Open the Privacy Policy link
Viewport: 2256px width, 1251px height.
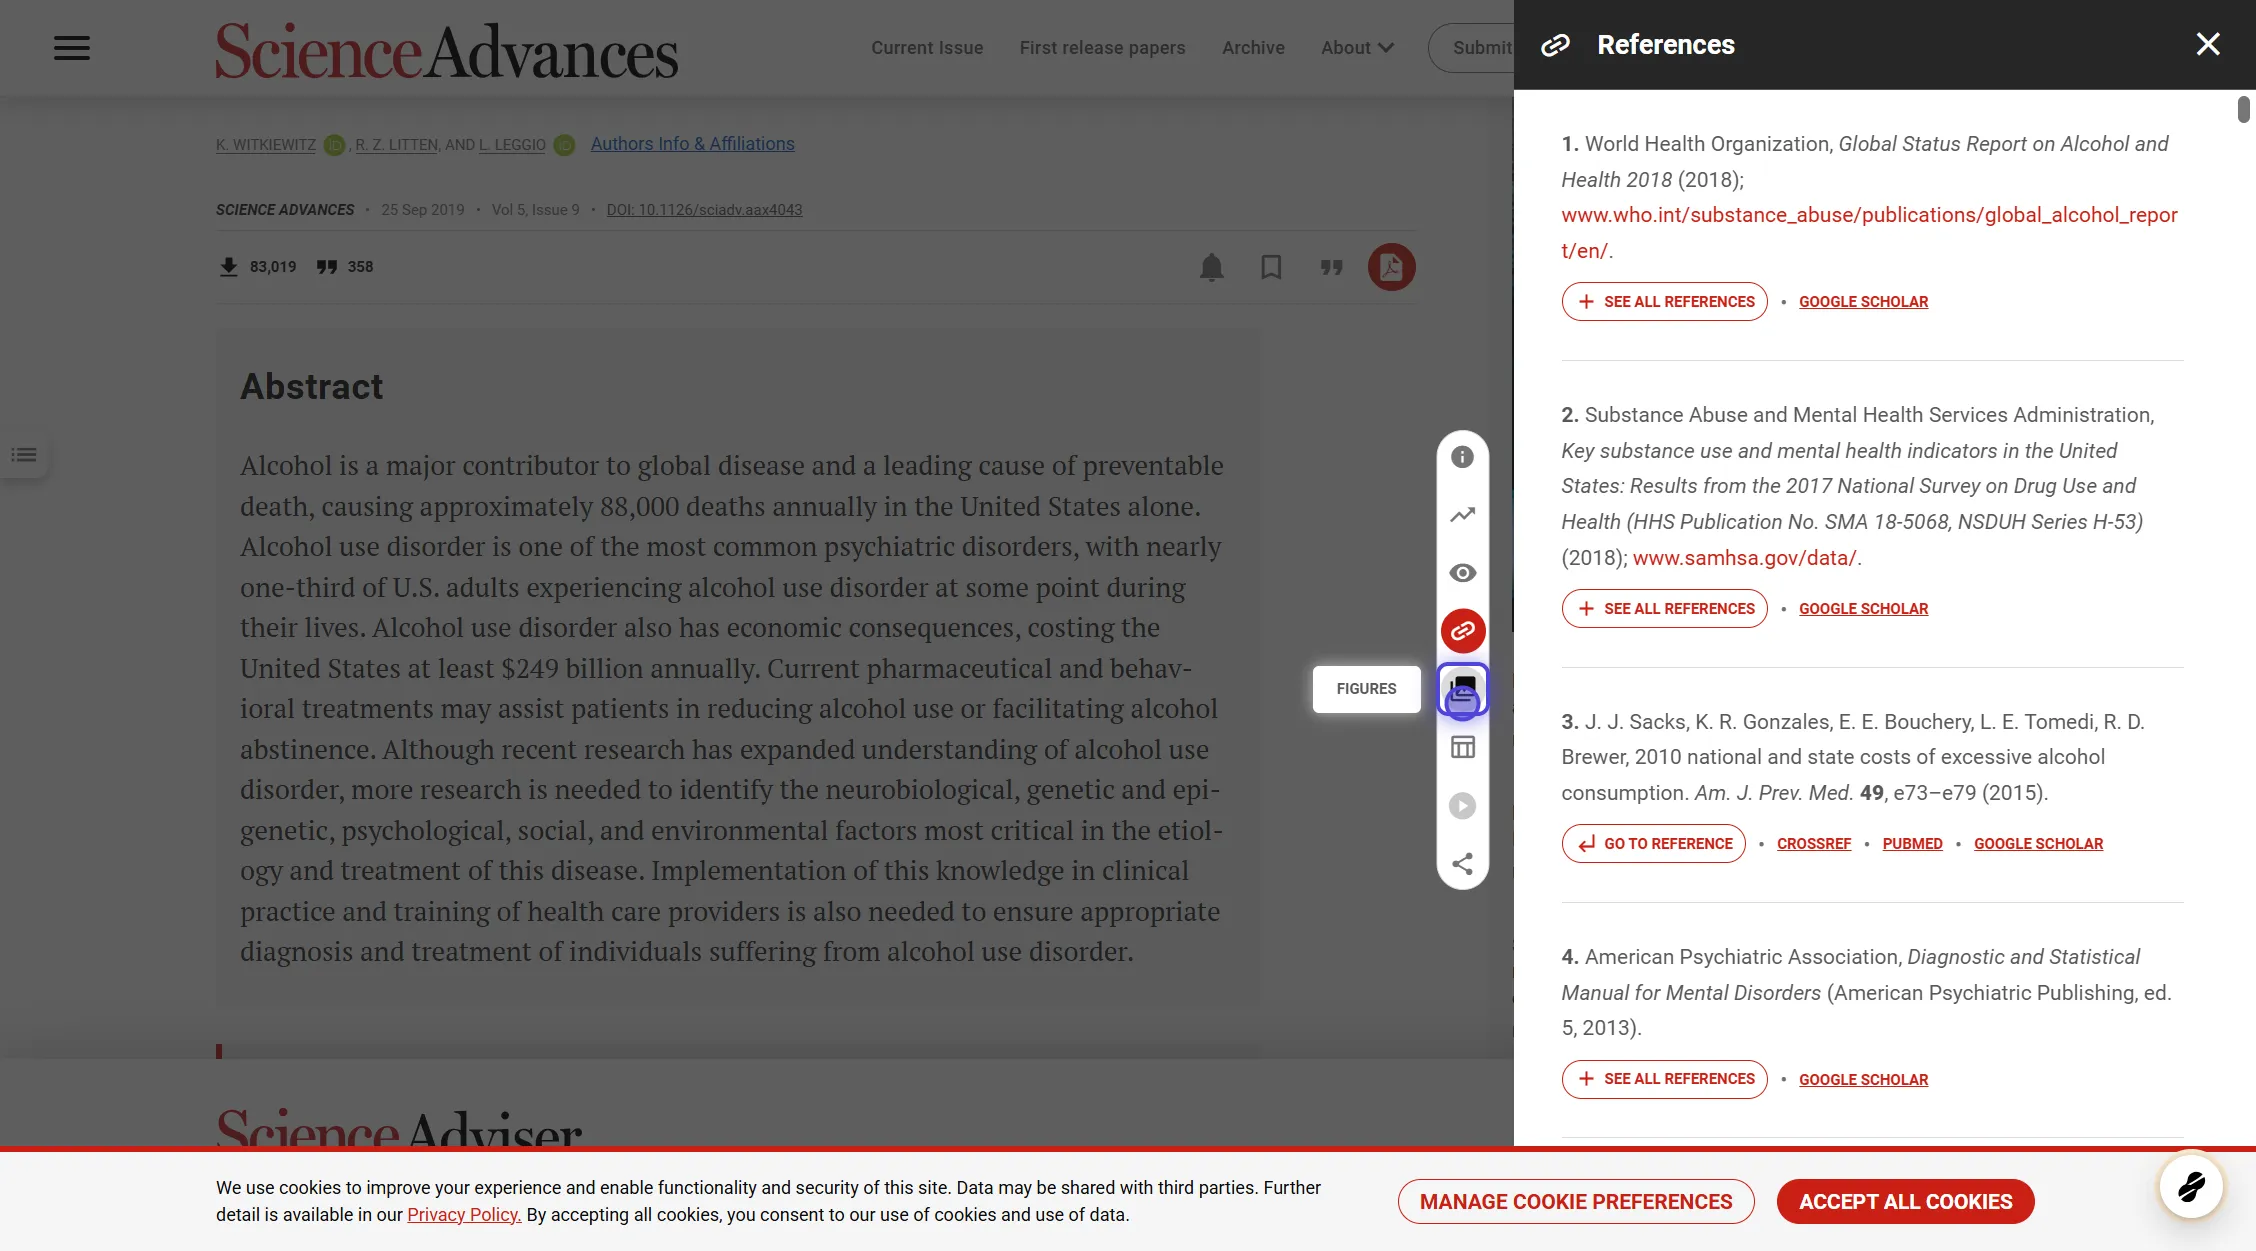pyautogui.click(x=464, y=1215)
